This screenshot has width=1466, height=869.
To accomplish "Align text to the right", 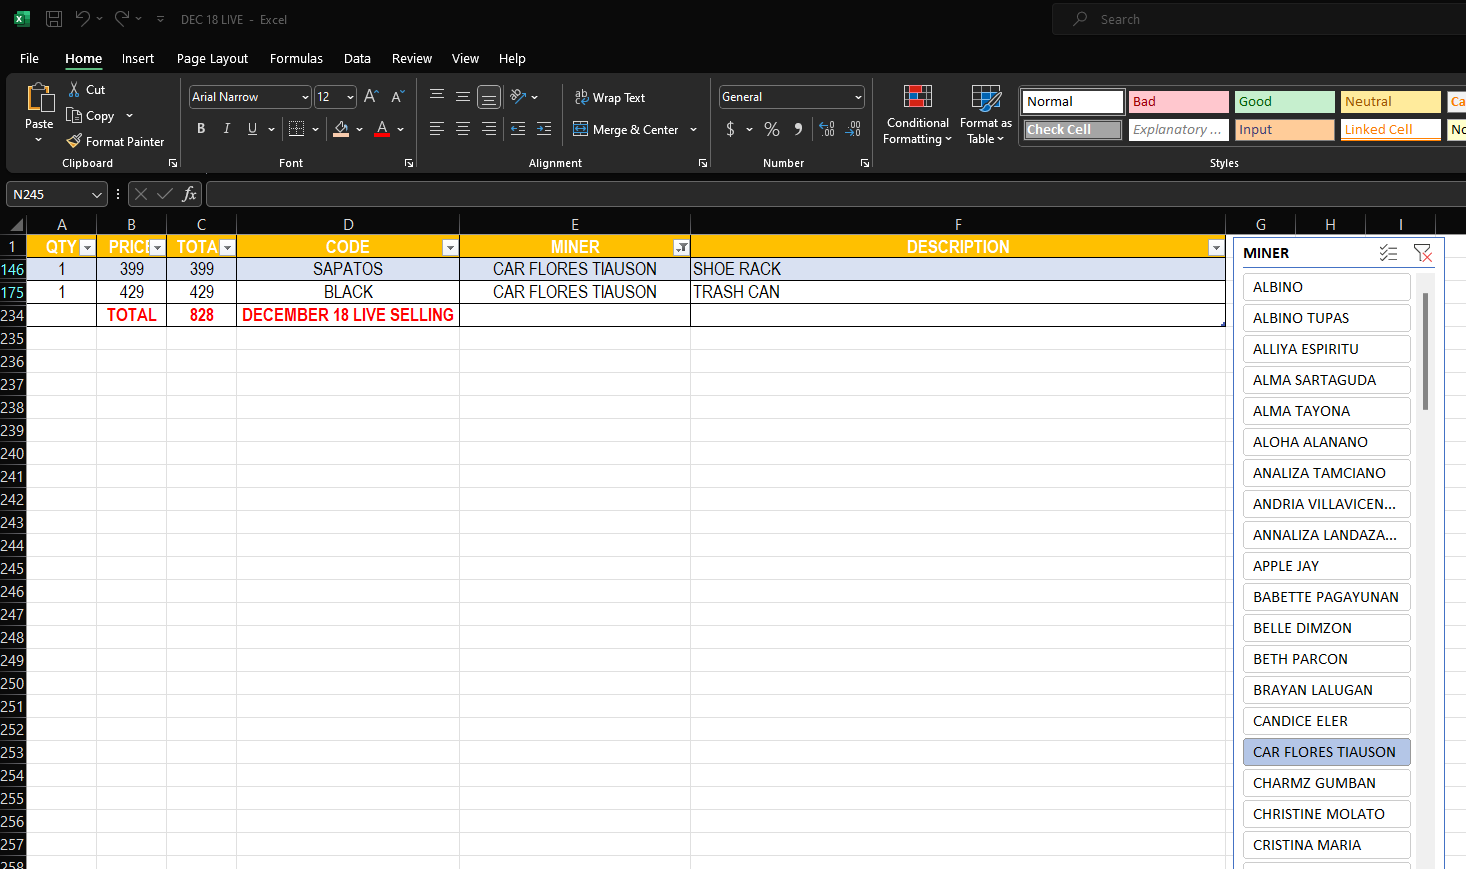I will pos(489,129).
